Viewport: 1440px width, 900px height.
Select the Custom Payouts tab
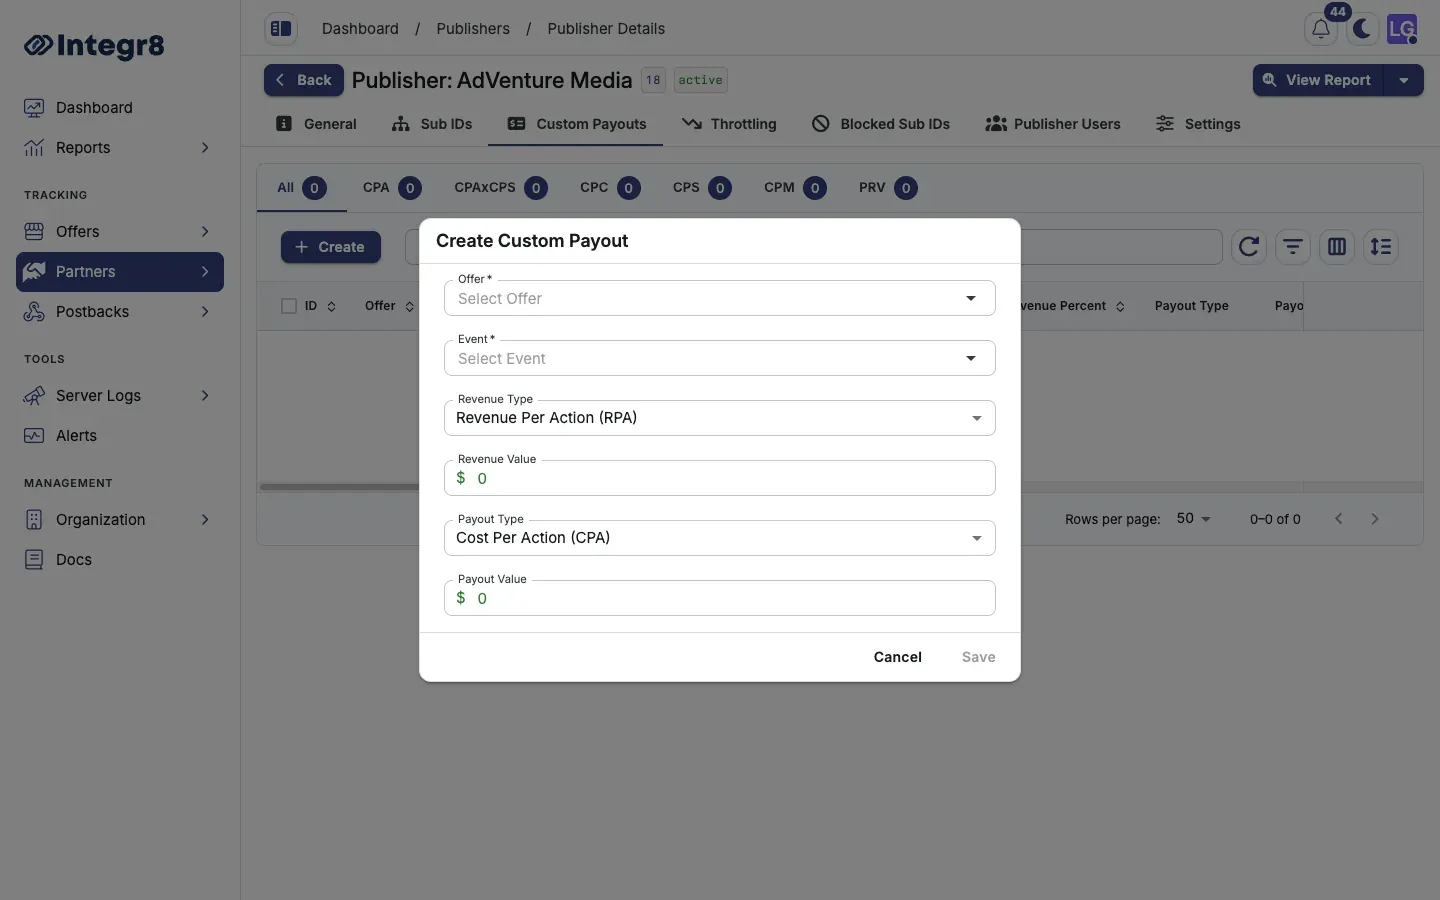tap(576, 124)
